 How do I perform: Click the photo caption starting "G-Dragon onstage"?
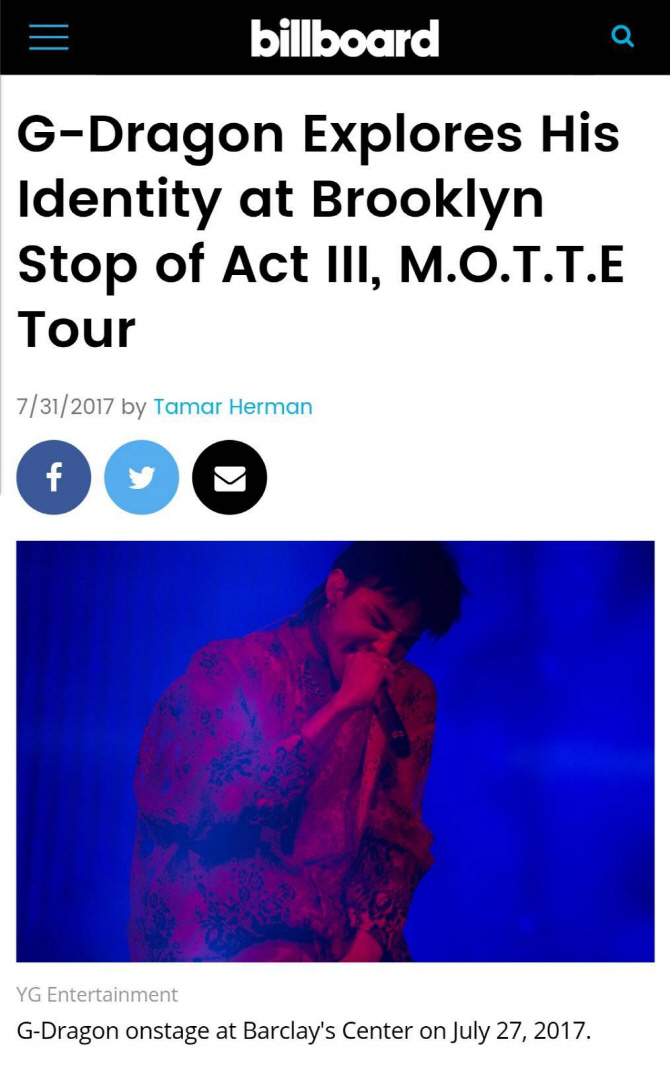304,1031
